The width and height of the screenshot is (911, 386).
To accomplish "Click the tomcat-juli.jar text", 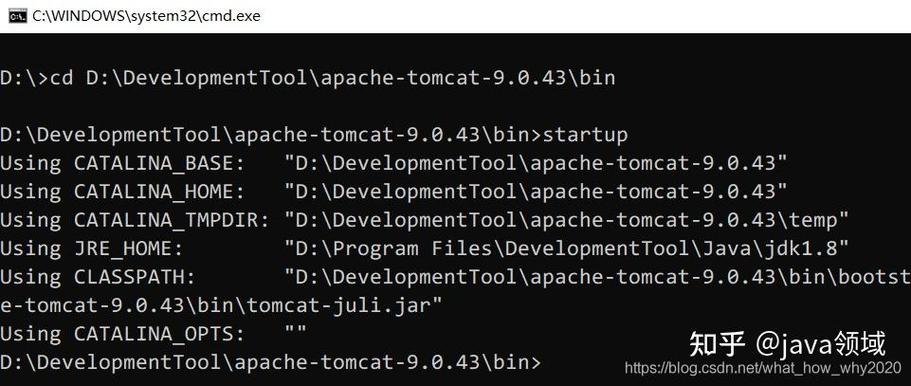I will (338, 306).
